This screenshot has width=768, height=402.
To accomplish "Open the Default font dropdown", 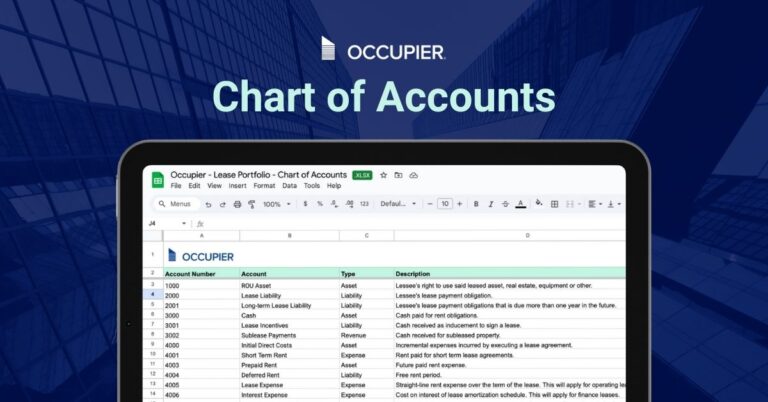I will click(x=398, y=204).
